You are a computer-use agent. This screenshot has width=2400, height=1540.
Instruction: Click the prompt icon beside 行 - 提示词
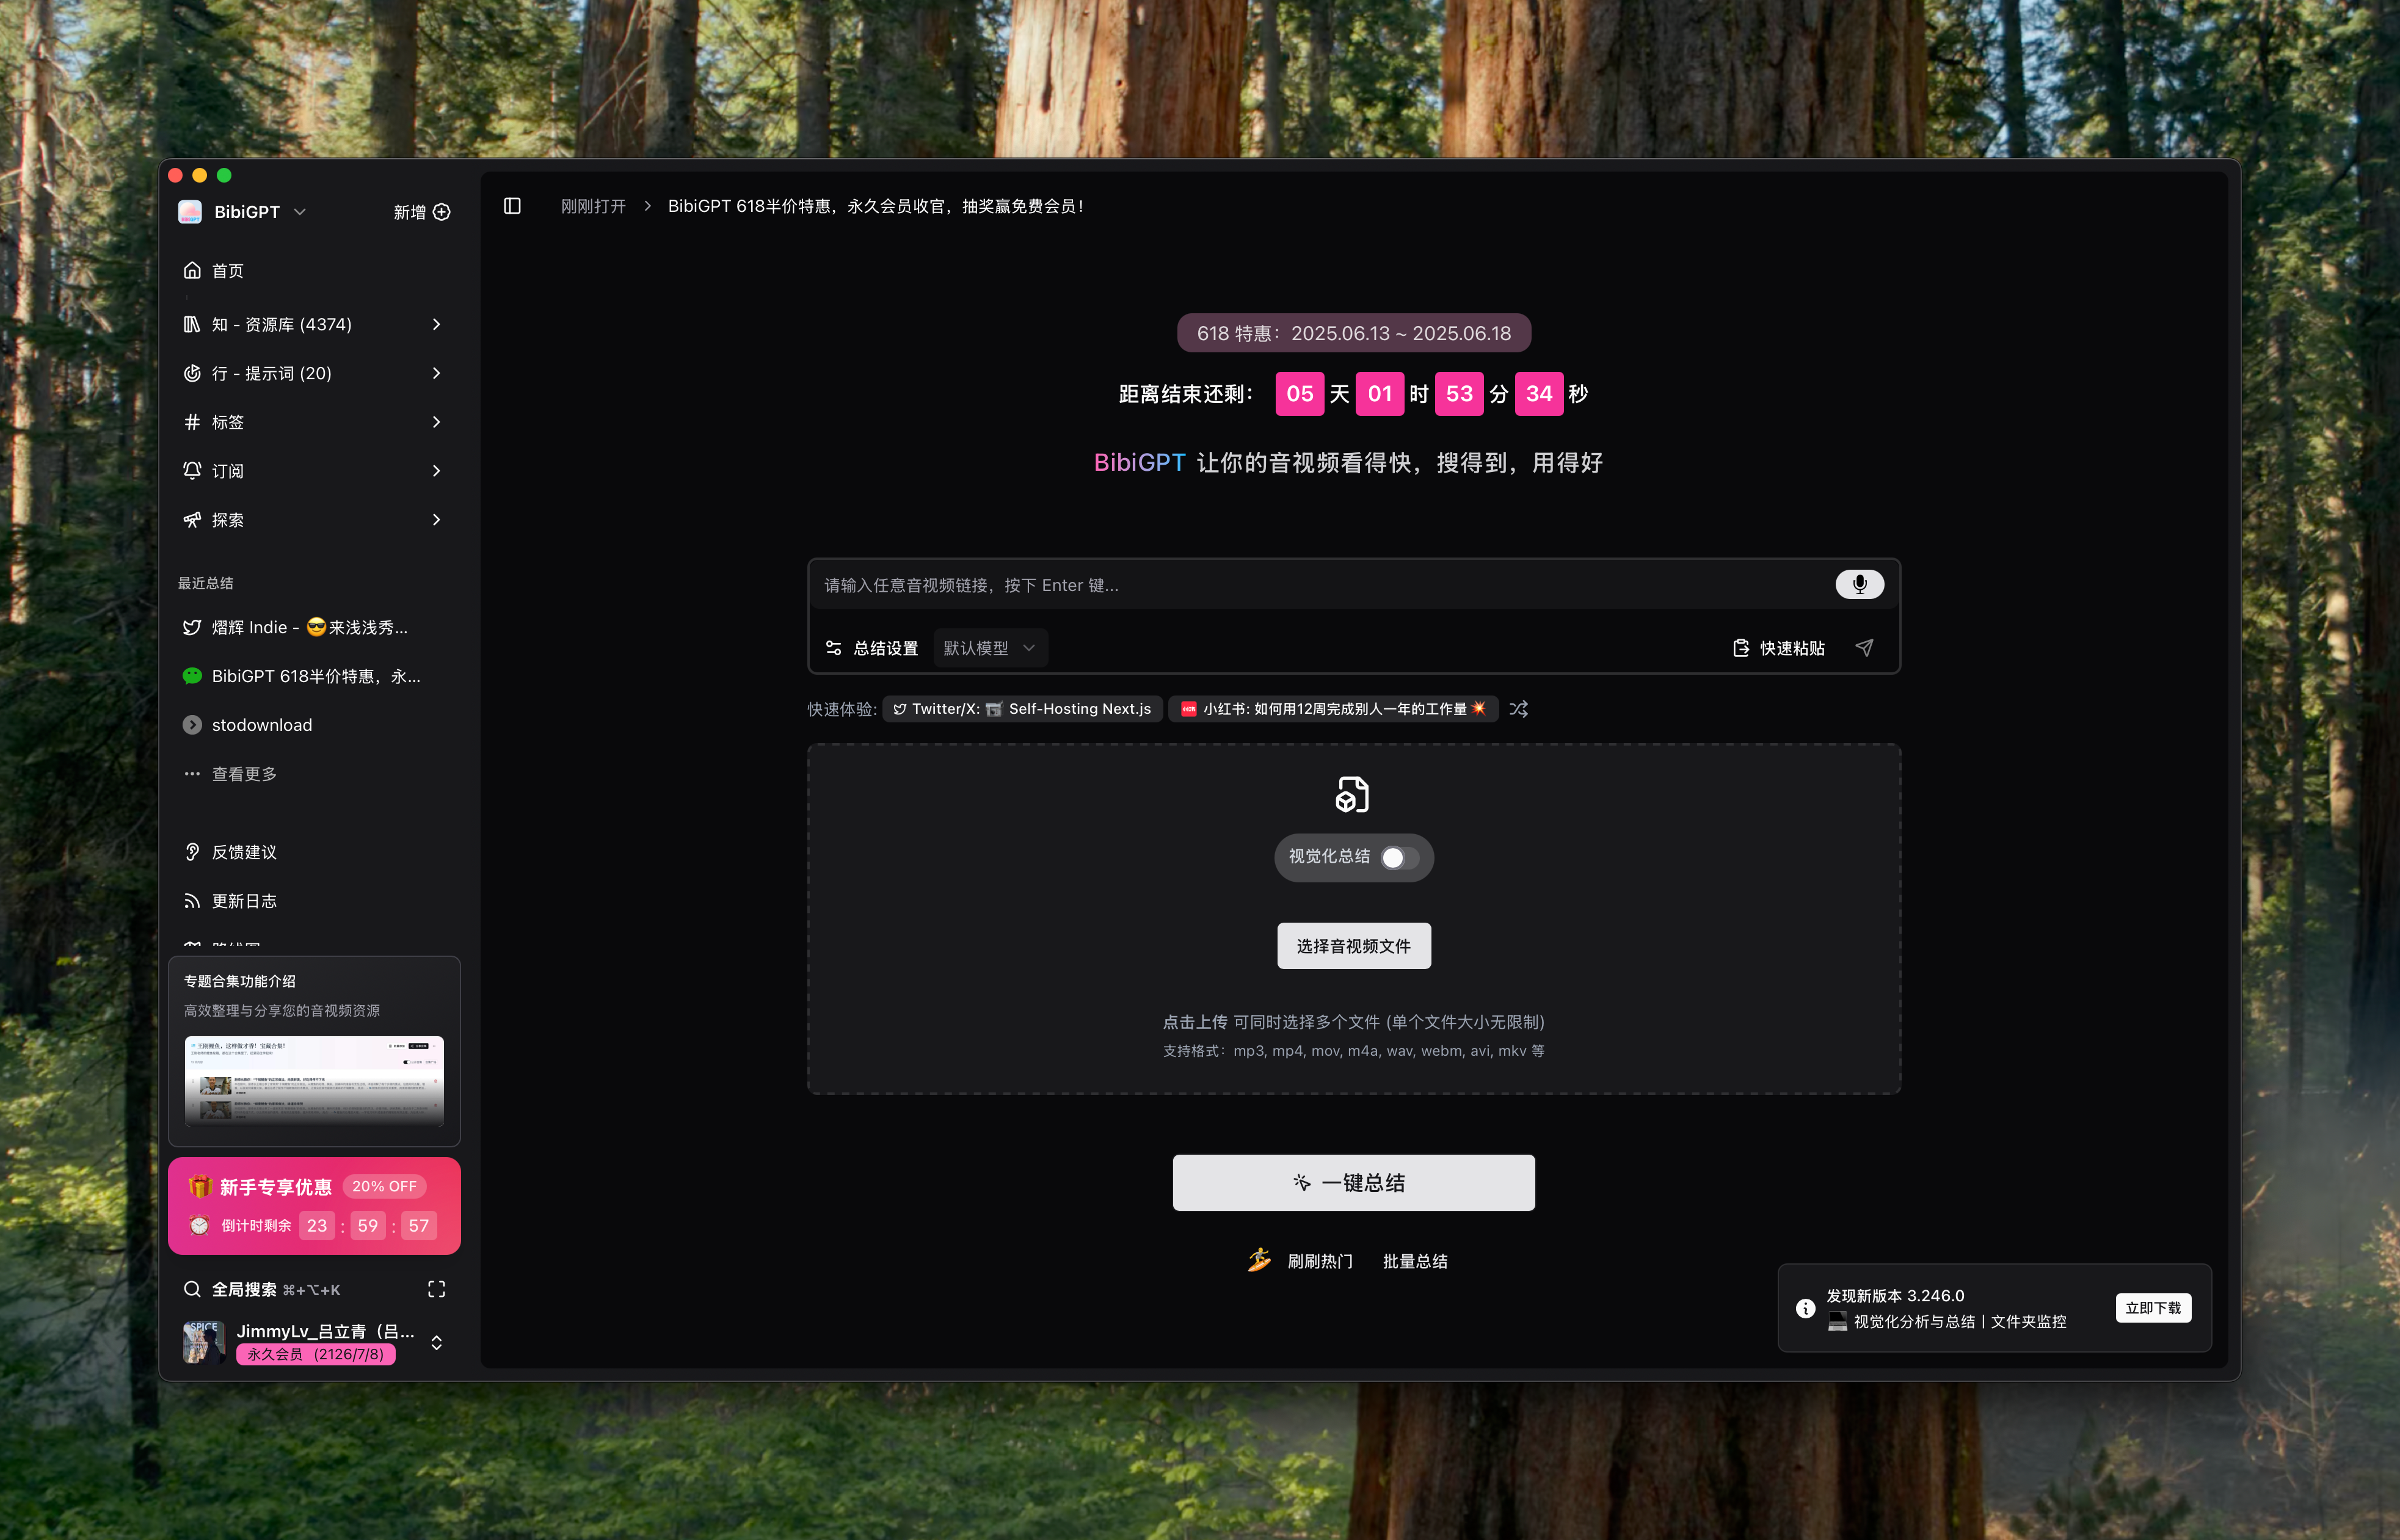click(192, 373)
